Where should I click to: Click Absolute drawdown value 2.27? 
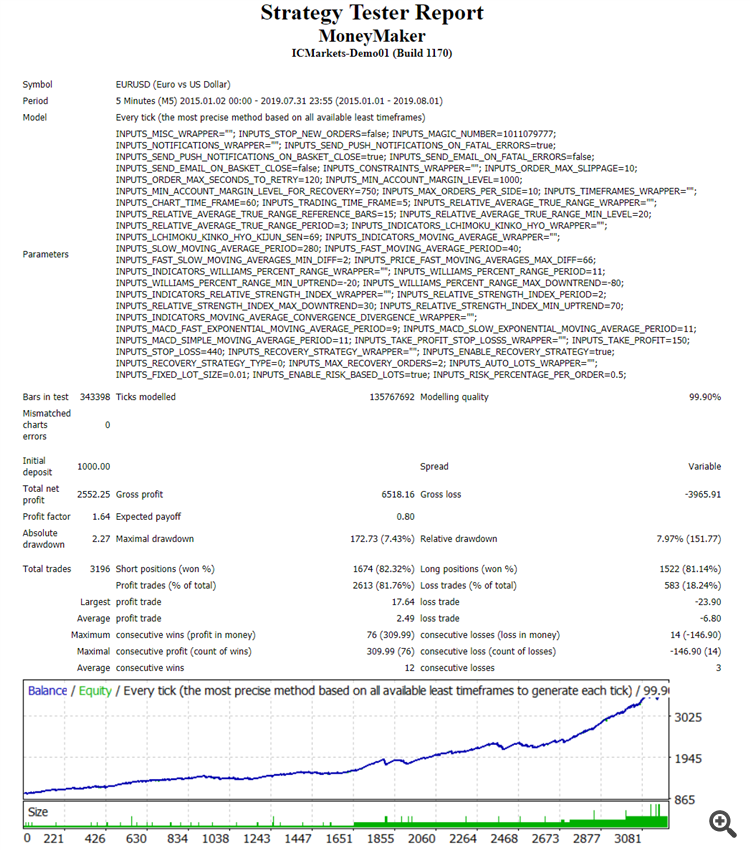pos(101,539)
